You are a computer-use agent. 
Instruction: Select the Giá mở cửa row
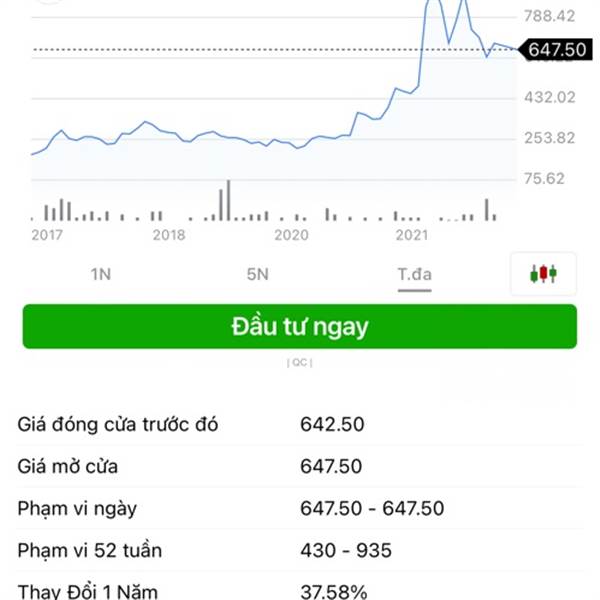tap(300, 466)
